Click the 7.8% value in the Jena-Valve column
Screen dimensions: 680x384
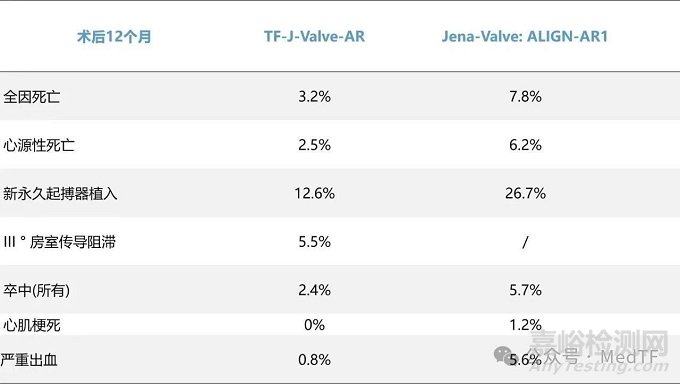pos(525,96)
